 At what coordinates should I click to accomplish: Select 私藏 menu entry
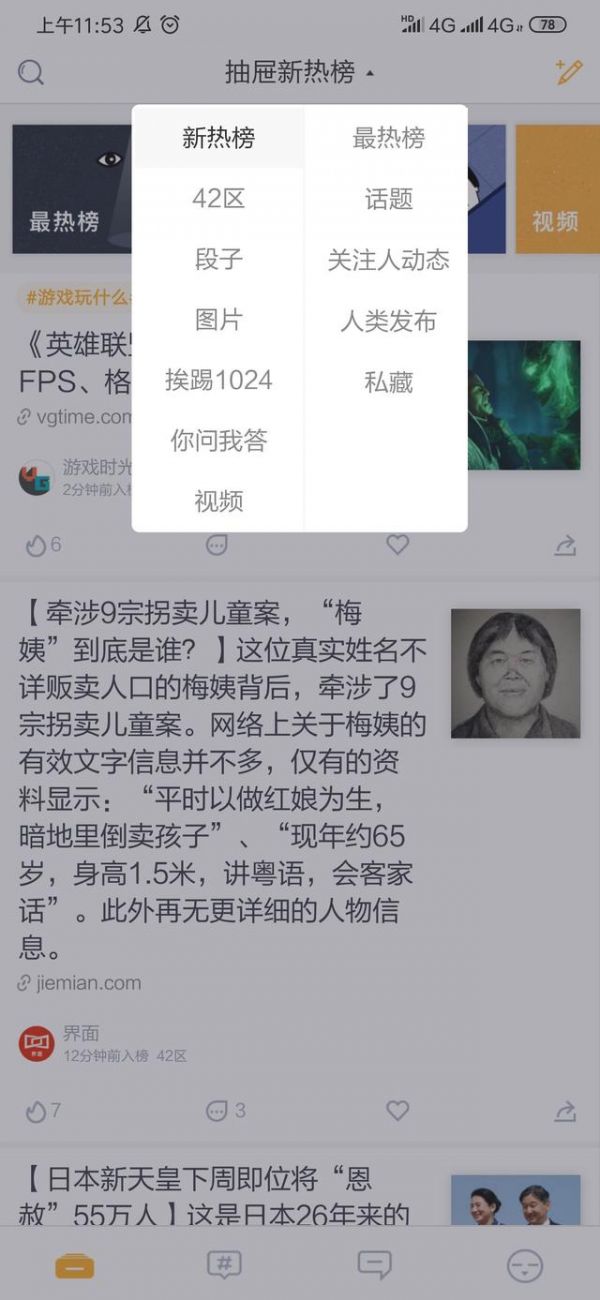(388, 382)
